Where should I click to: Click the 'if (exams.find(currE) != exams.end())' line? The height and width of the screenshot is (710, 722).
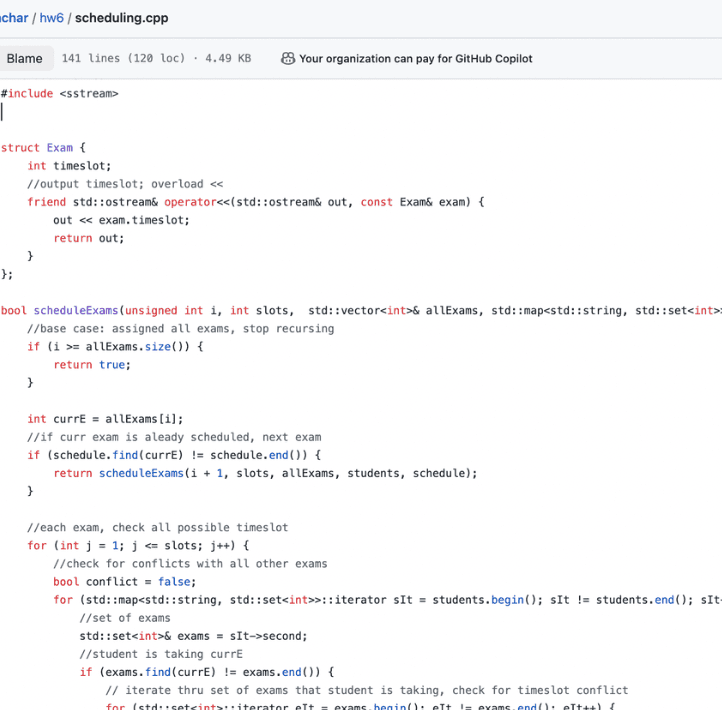[207, 672]
